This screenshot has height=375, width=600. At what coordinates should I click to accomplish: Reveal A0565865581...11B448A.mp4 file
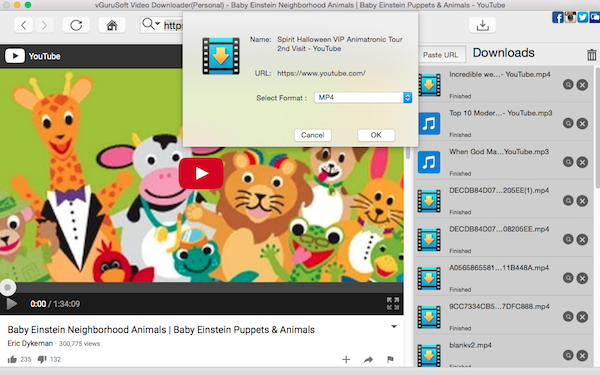tap(568, 278)
